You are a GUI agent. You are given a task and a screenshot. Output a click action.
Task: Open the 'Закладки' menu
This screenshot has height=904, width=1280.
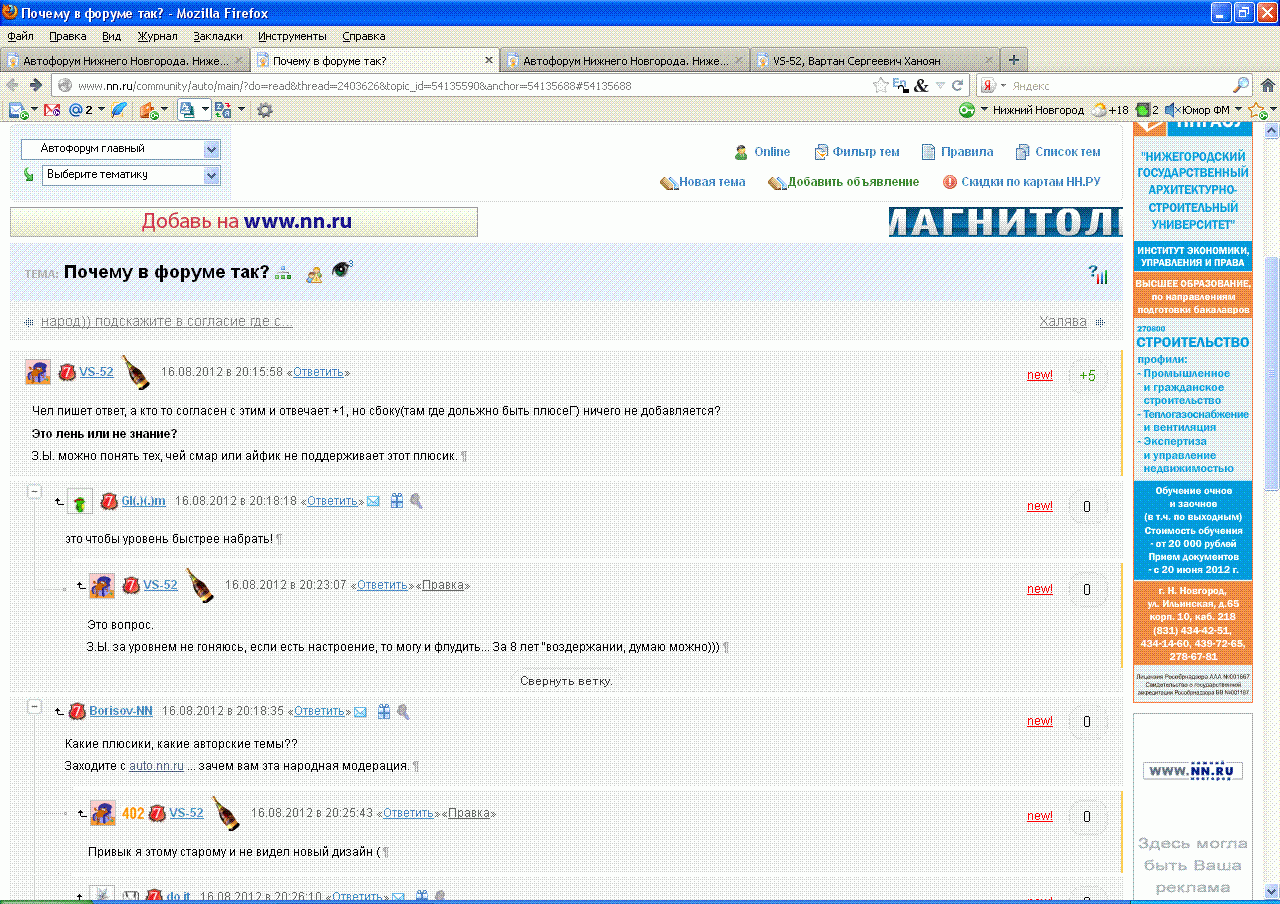[218, 36]
